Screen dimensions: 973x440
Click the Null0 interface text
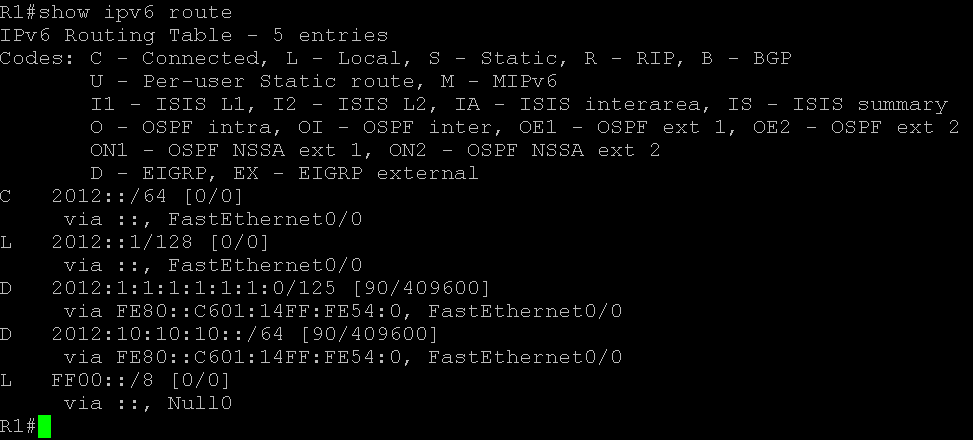pyautogui.click(x=200, y=403)
